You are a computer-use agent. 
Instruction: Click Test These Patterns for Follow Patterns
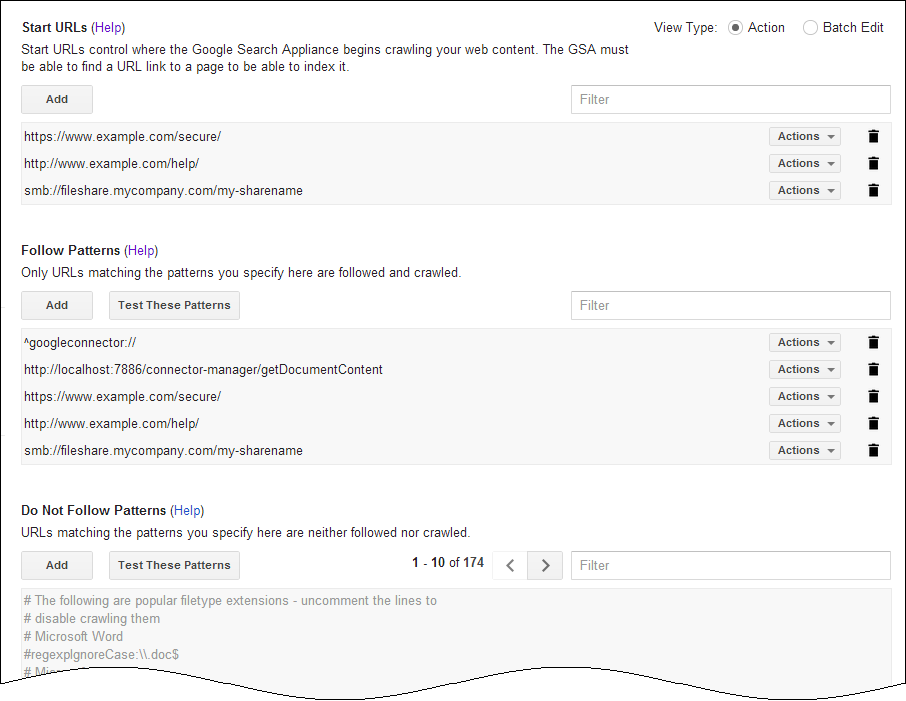[174, 306]
